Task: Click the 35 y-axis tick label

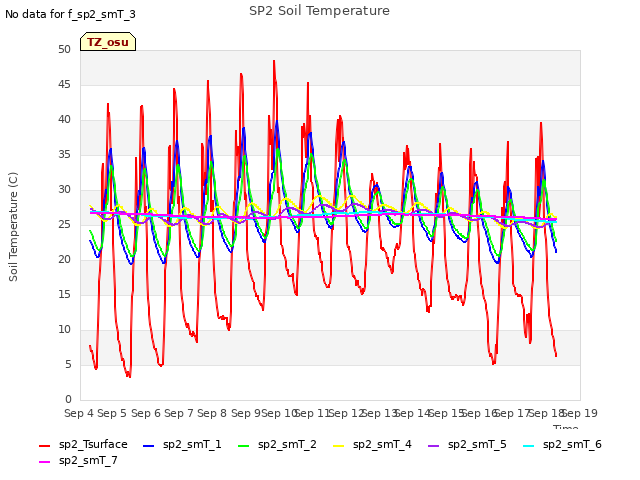Action: pyautogui.click(x=64, y=155)
